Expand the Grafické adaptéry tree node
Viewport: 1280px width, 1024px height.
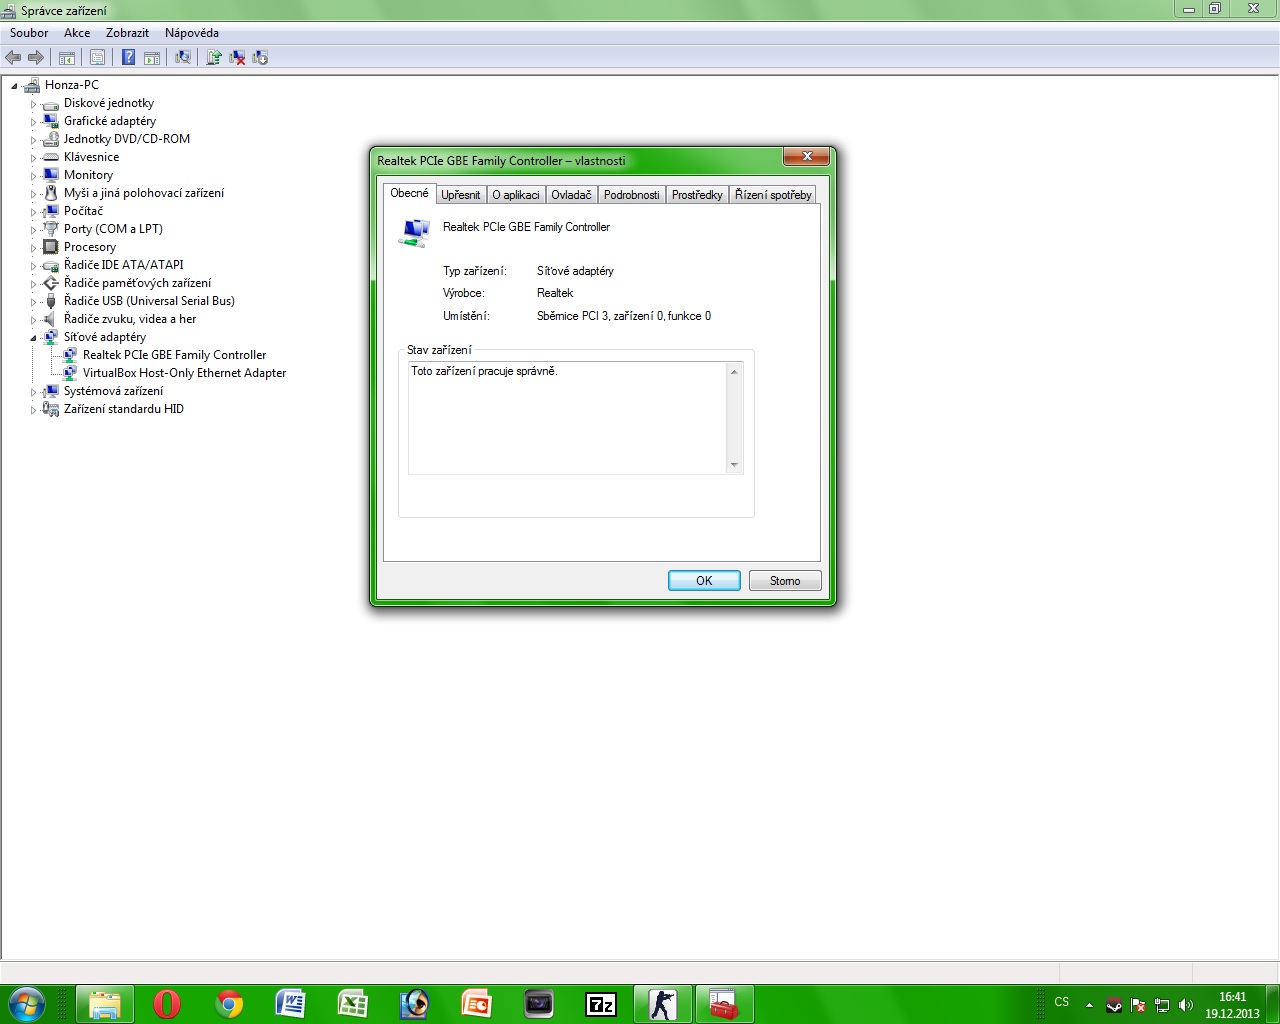[33, 122]
